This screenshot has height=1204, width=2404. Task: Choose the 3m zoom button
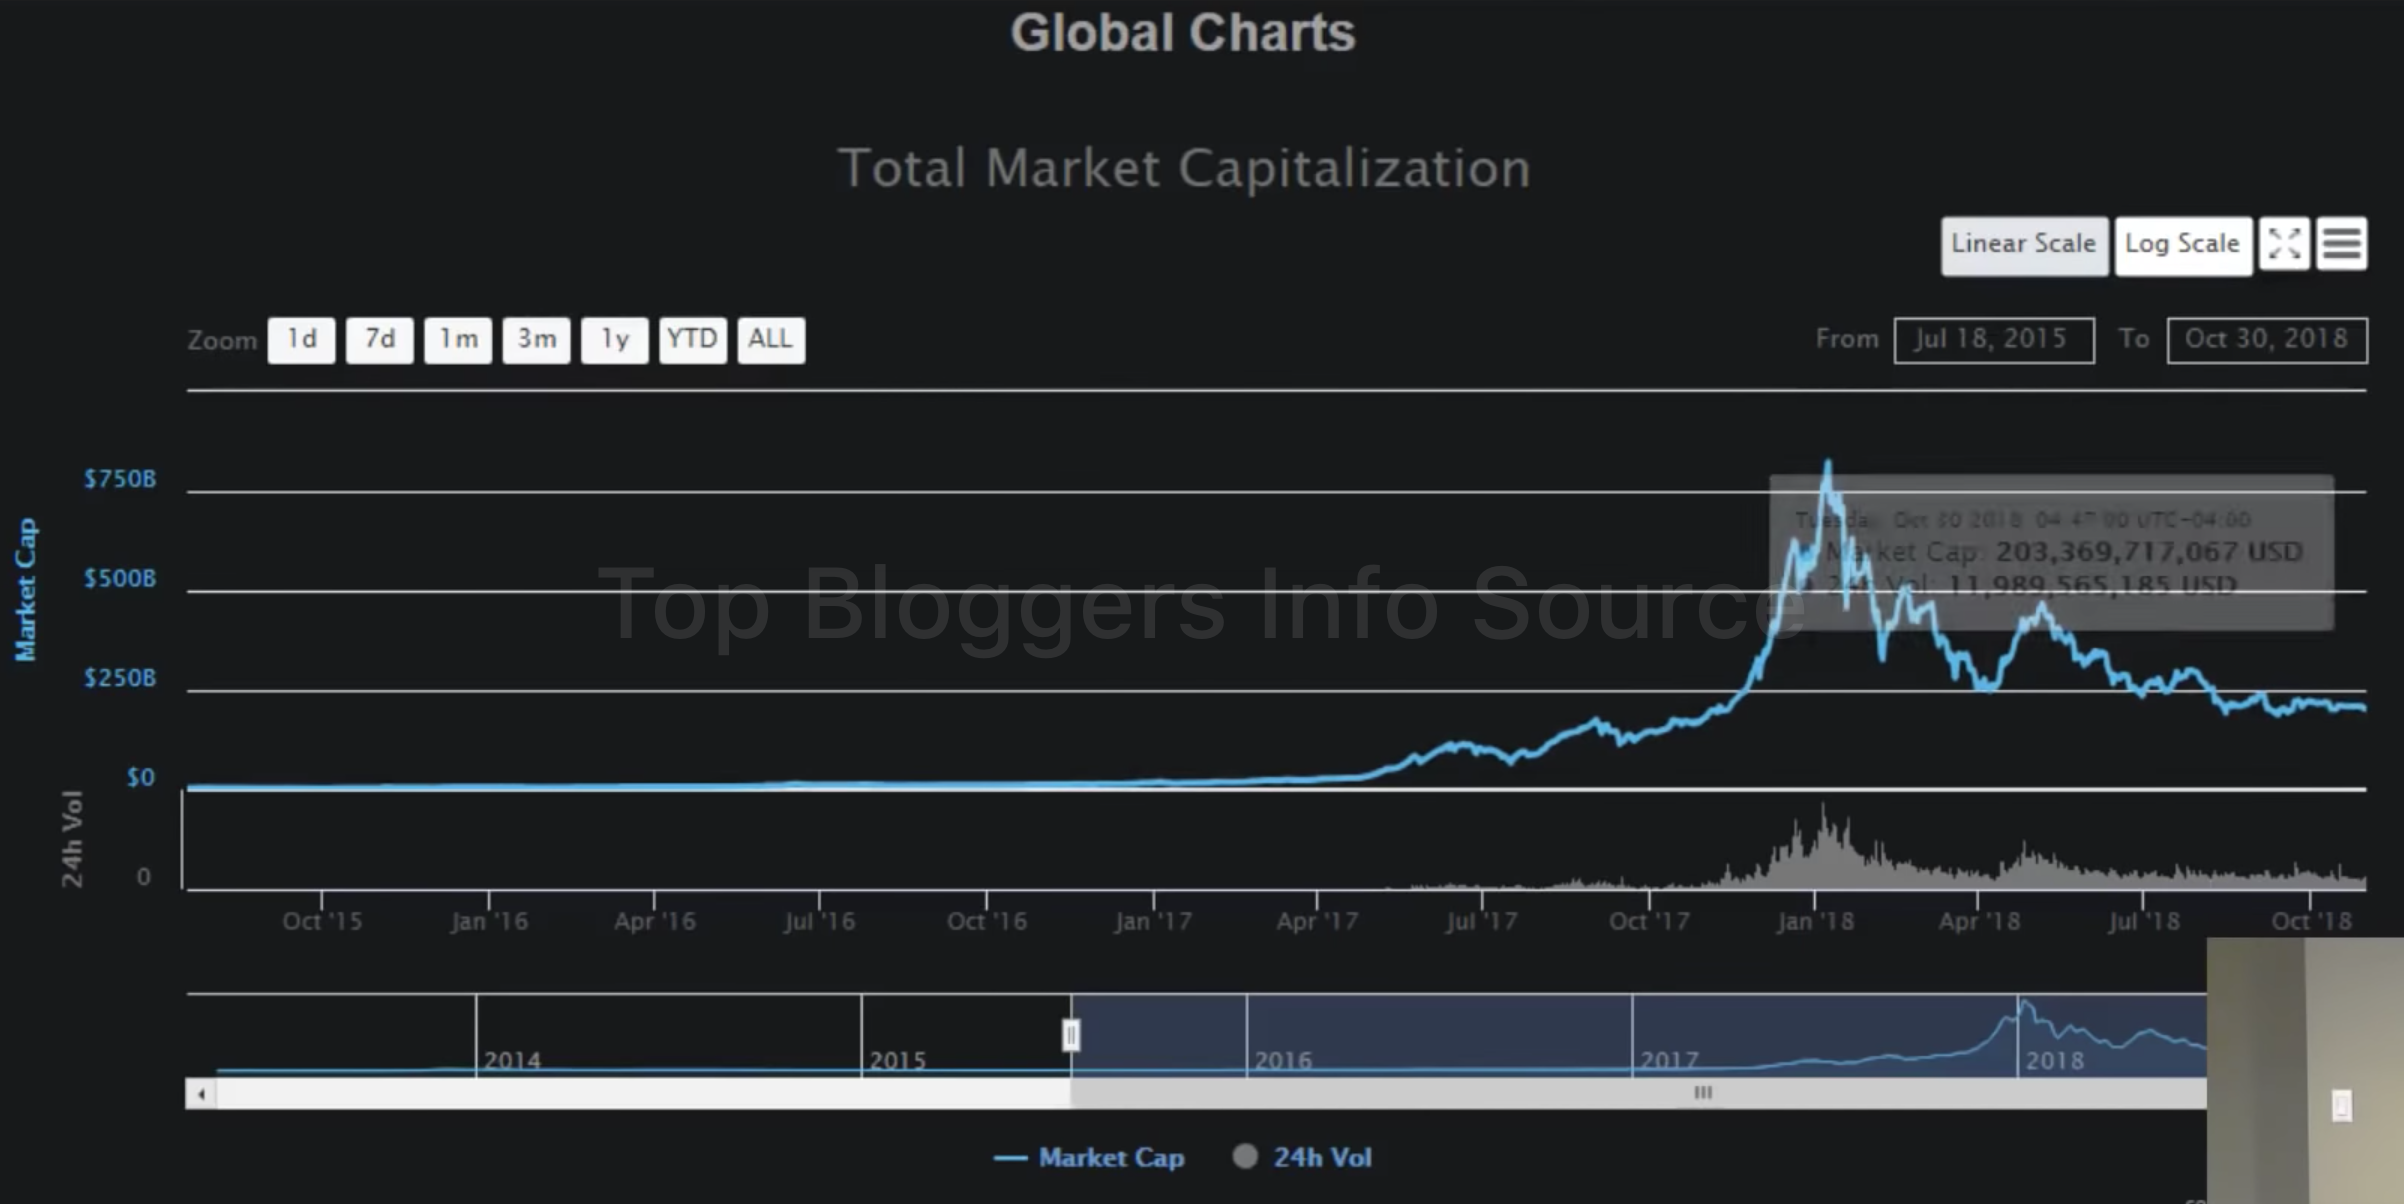[x=536, y=340]
